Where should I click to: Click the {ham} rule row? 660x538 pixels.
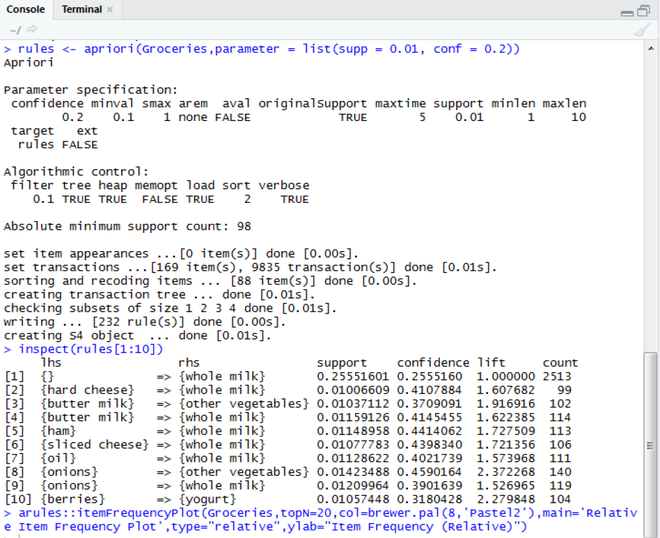(288, 431)
